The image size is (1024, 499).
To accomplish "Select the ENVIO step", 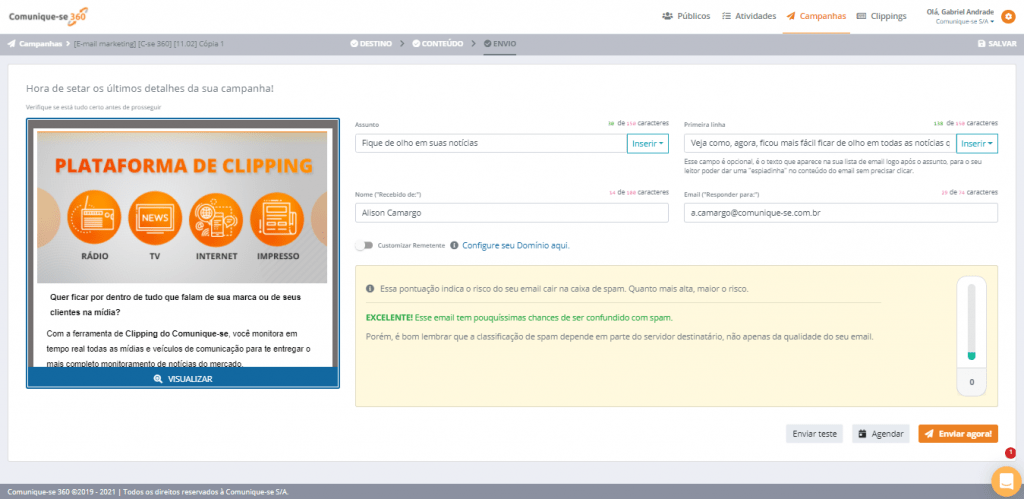I will click(x=500, y=44).
